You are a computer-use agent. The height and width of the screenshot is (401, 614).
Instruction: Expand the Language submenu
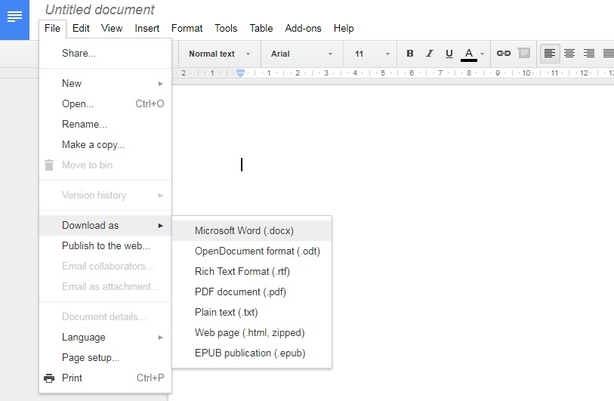pyautogui.click(x=105, y=337)
